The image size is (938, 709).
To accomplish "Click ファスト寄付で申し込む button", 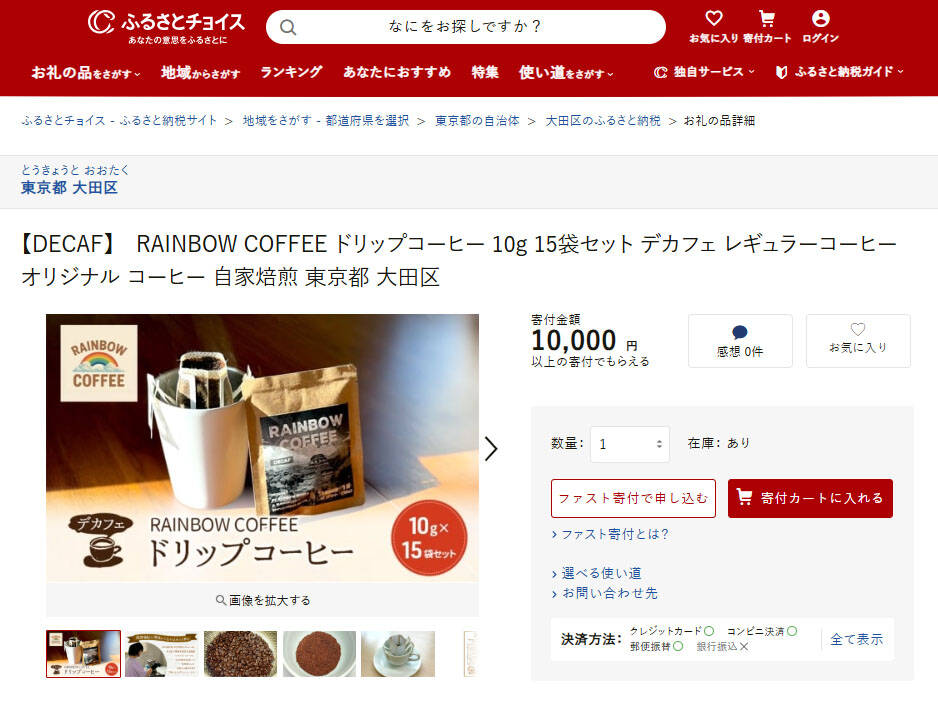I will click(633, 498).
